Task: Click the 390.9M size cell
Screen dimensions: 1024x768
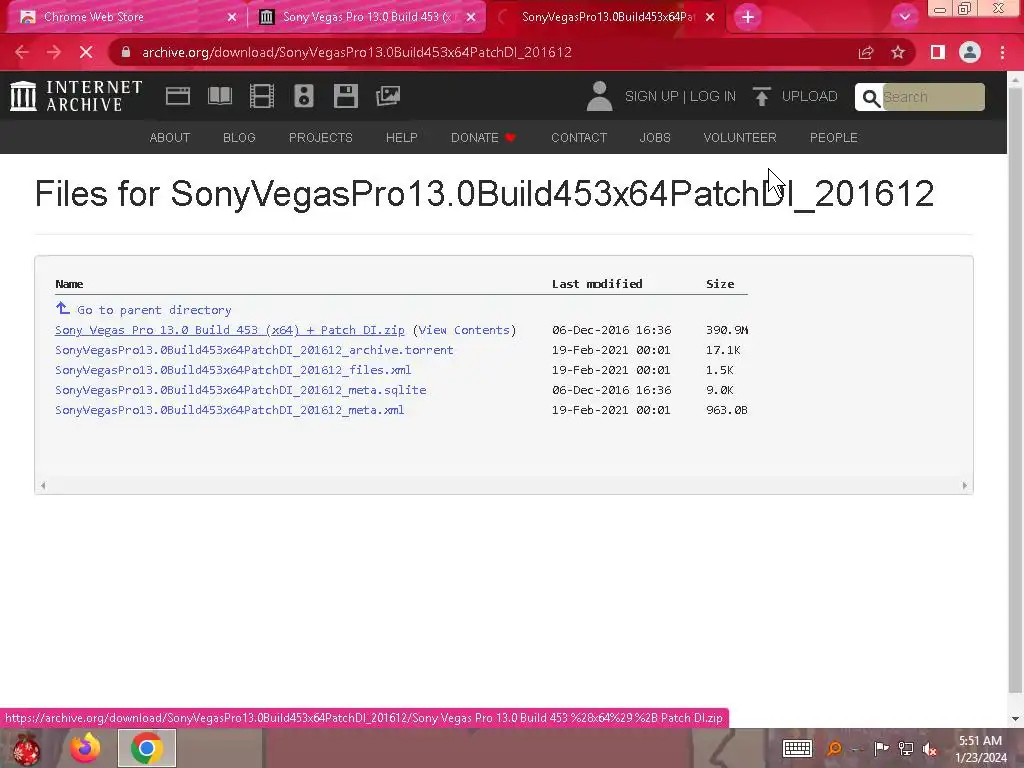Action: click(727, 330)
